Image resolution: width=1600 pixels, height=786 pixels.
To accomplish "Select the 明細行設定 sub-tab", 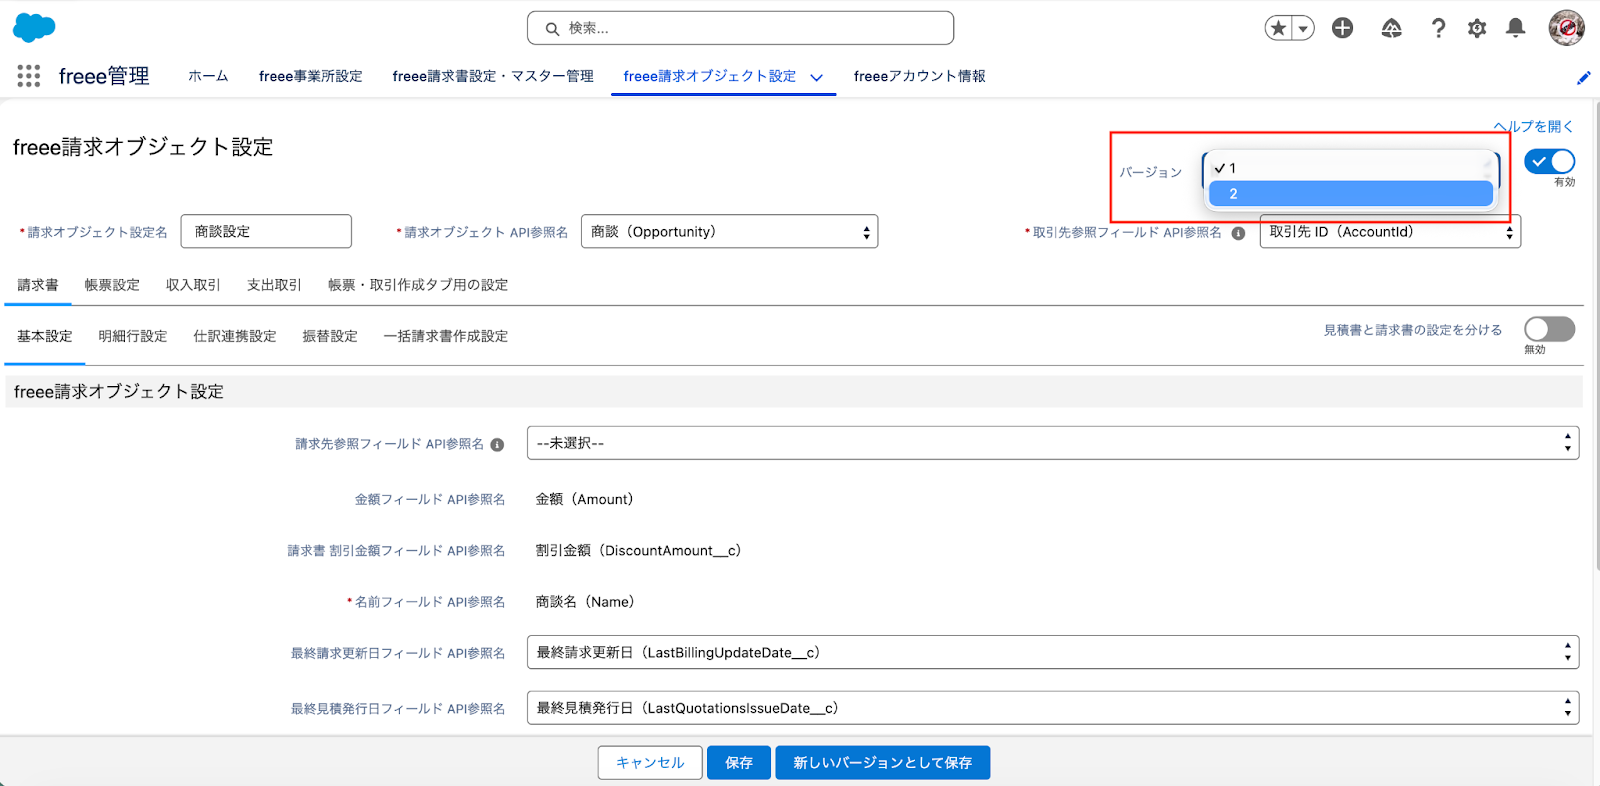I will point(133,336).
